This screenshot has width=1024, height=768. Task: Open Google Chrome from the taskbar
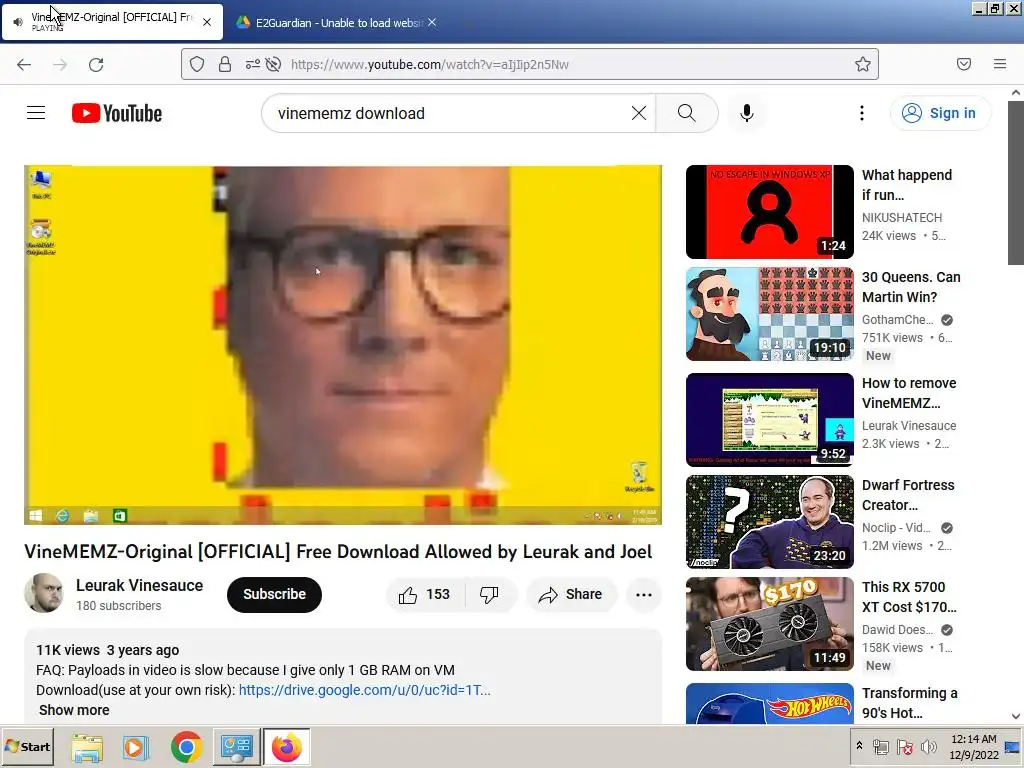click(x=187, y=747)
